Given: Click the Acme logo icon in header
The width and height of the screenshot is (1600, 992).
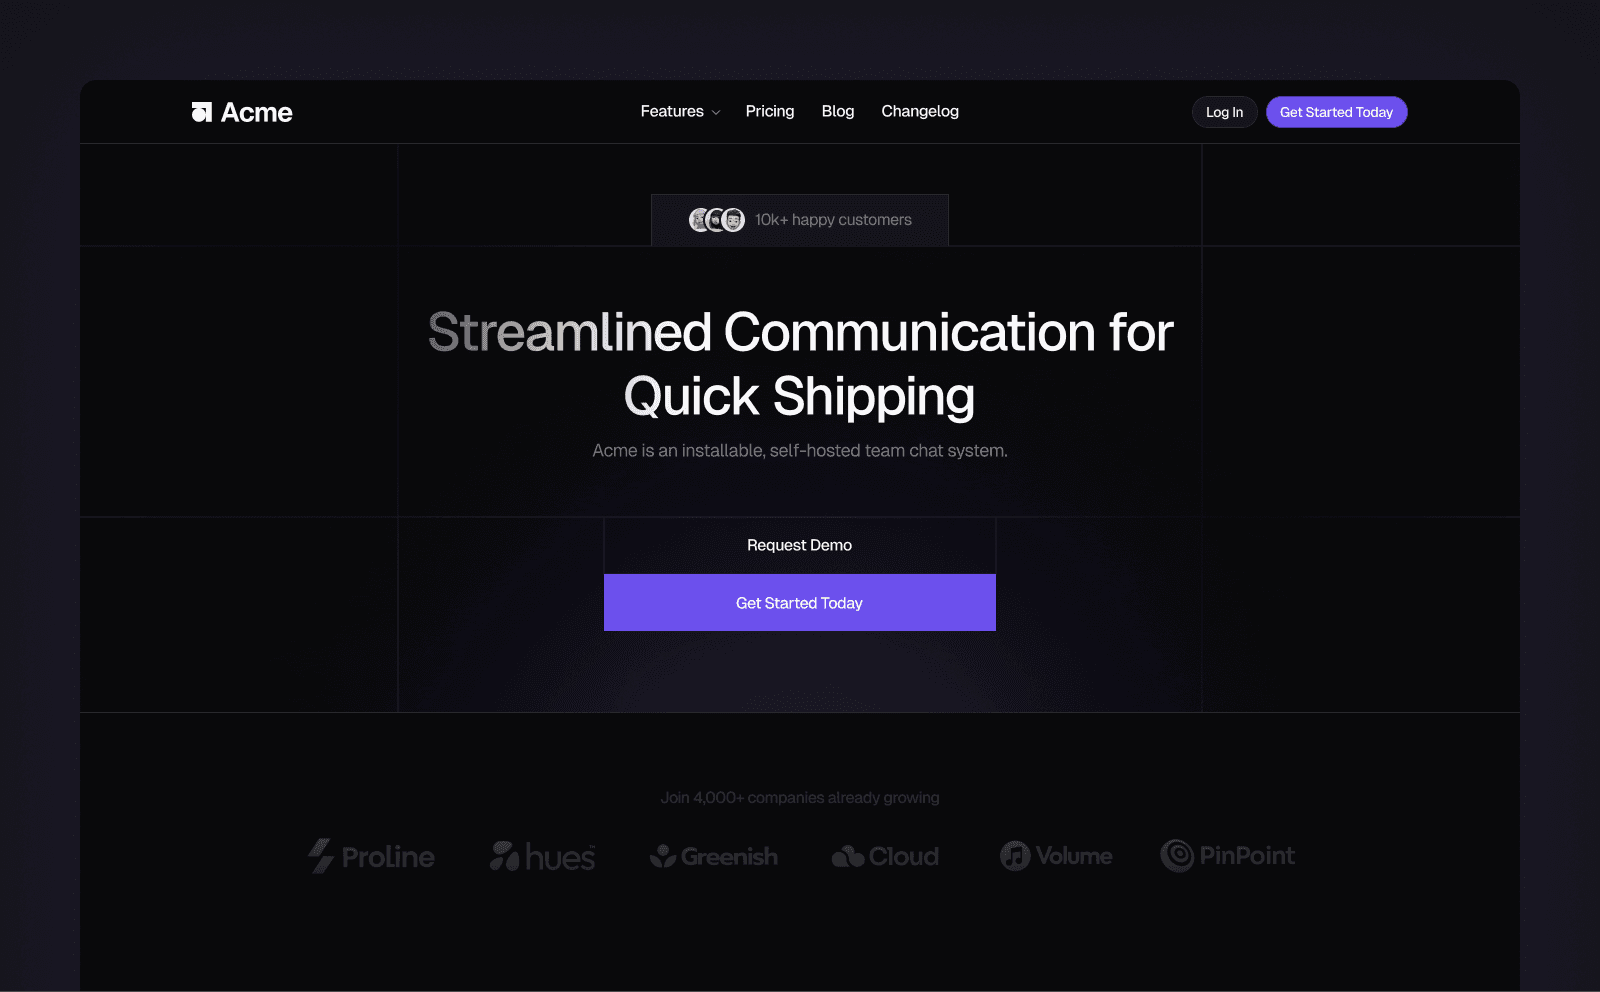Looking at the screenshot, I should (x=202, y=112).
